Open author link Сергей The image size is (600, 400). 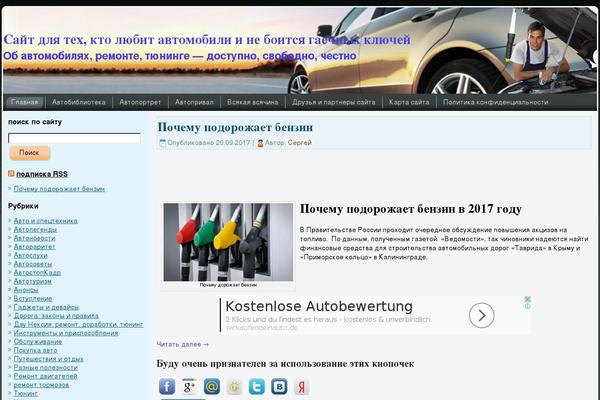300,143
